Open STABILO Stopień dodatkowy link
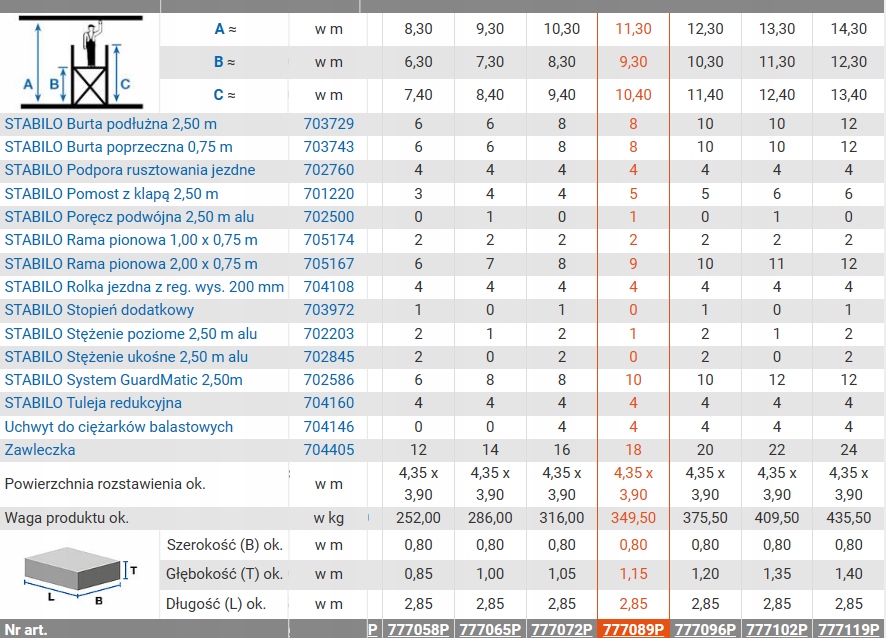 pyautogui.click(x=99, y=310)
